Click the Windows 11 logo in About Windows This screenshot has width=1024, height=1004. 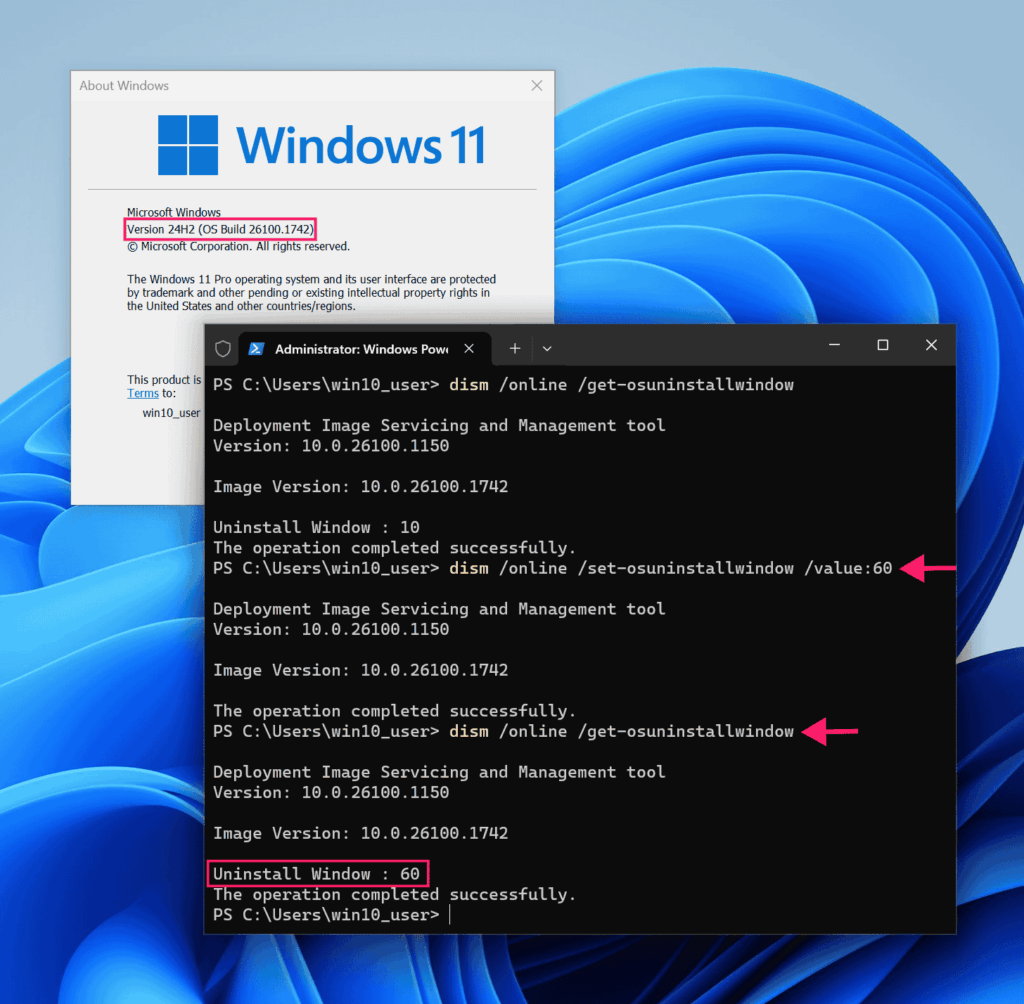coord(322,145)
